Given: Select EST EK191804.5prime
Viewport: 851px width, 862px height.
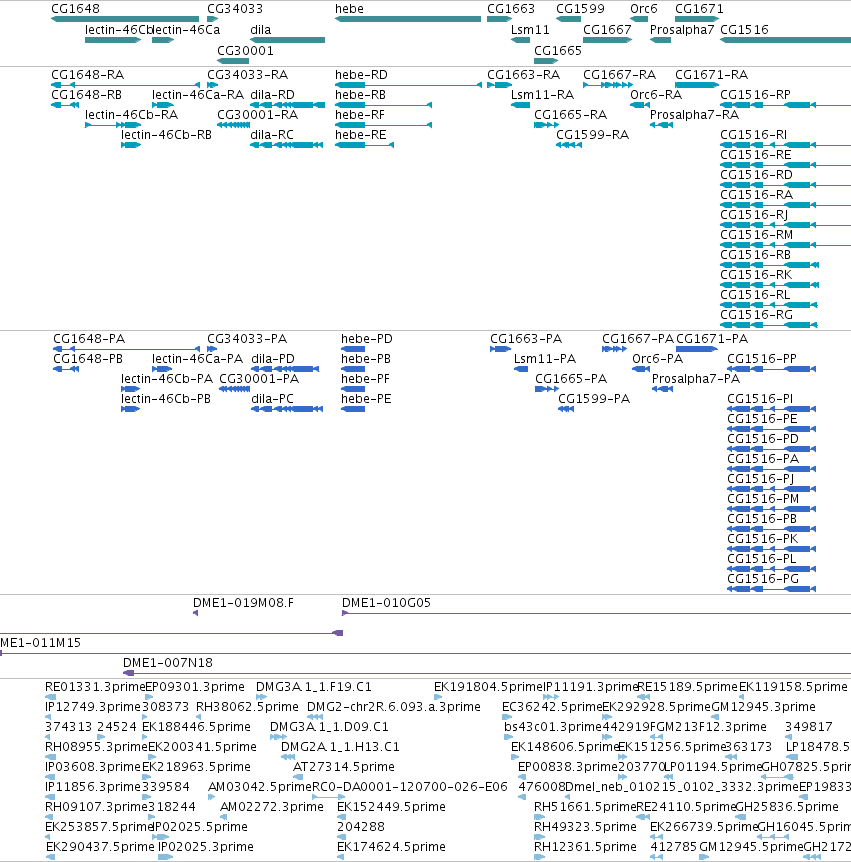Looking at the screenshot, I should point(438,697).
